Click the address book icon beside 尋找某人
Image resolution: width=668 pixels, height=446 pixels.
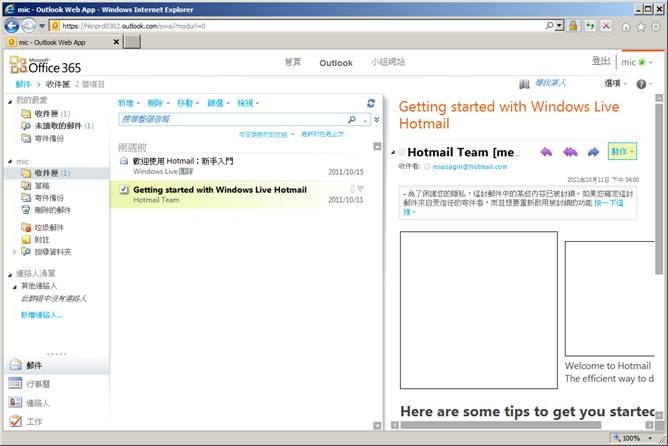(524, 84)
